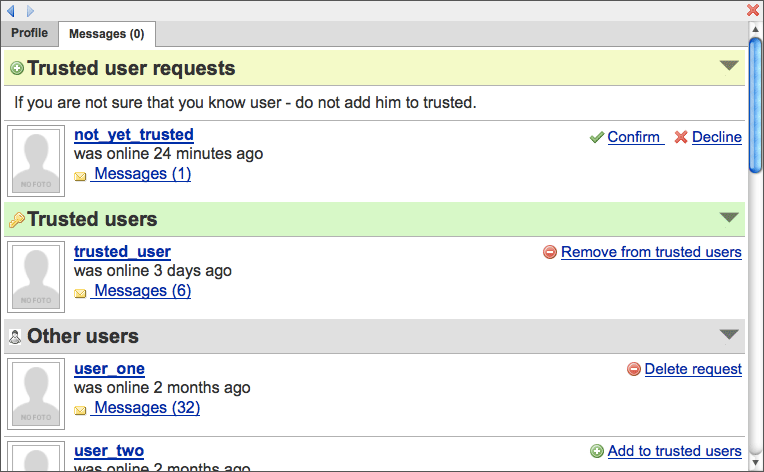Screen dimensions: 764x472
Task: Open Messages (32) for user_one
Action: 146,408
